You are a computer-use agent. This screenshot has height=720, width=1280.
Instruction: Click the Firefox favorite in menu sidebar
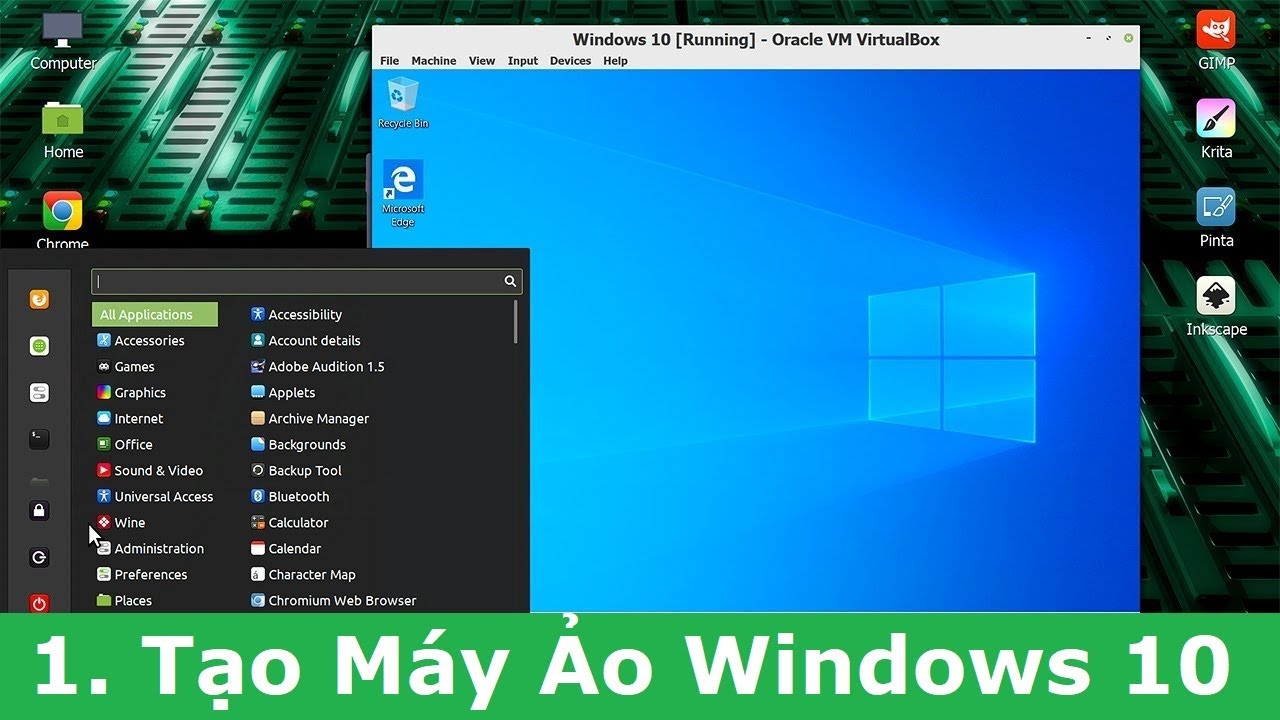(x=39, y=299)
